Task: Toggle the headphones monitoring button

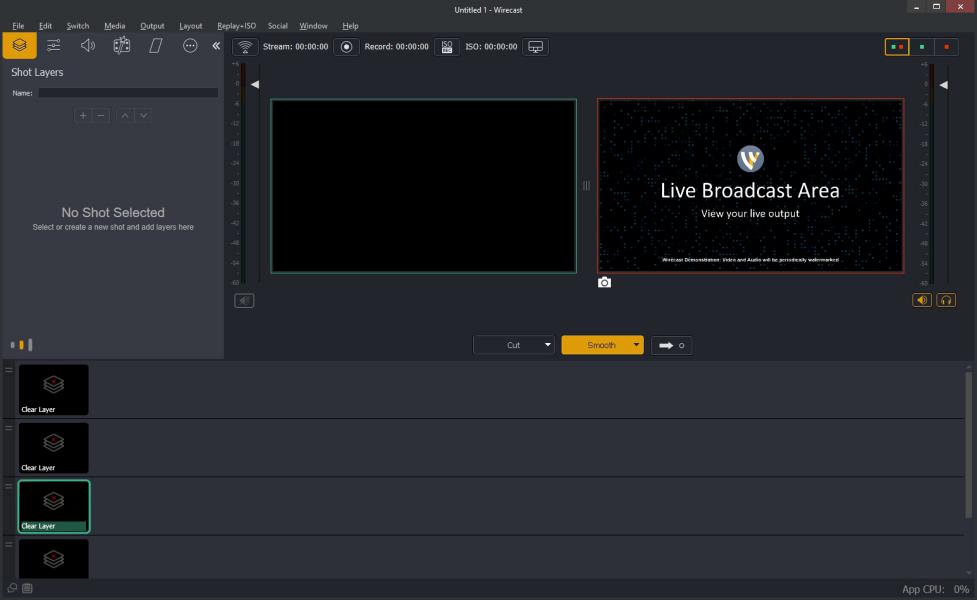Action: (946, 300)
